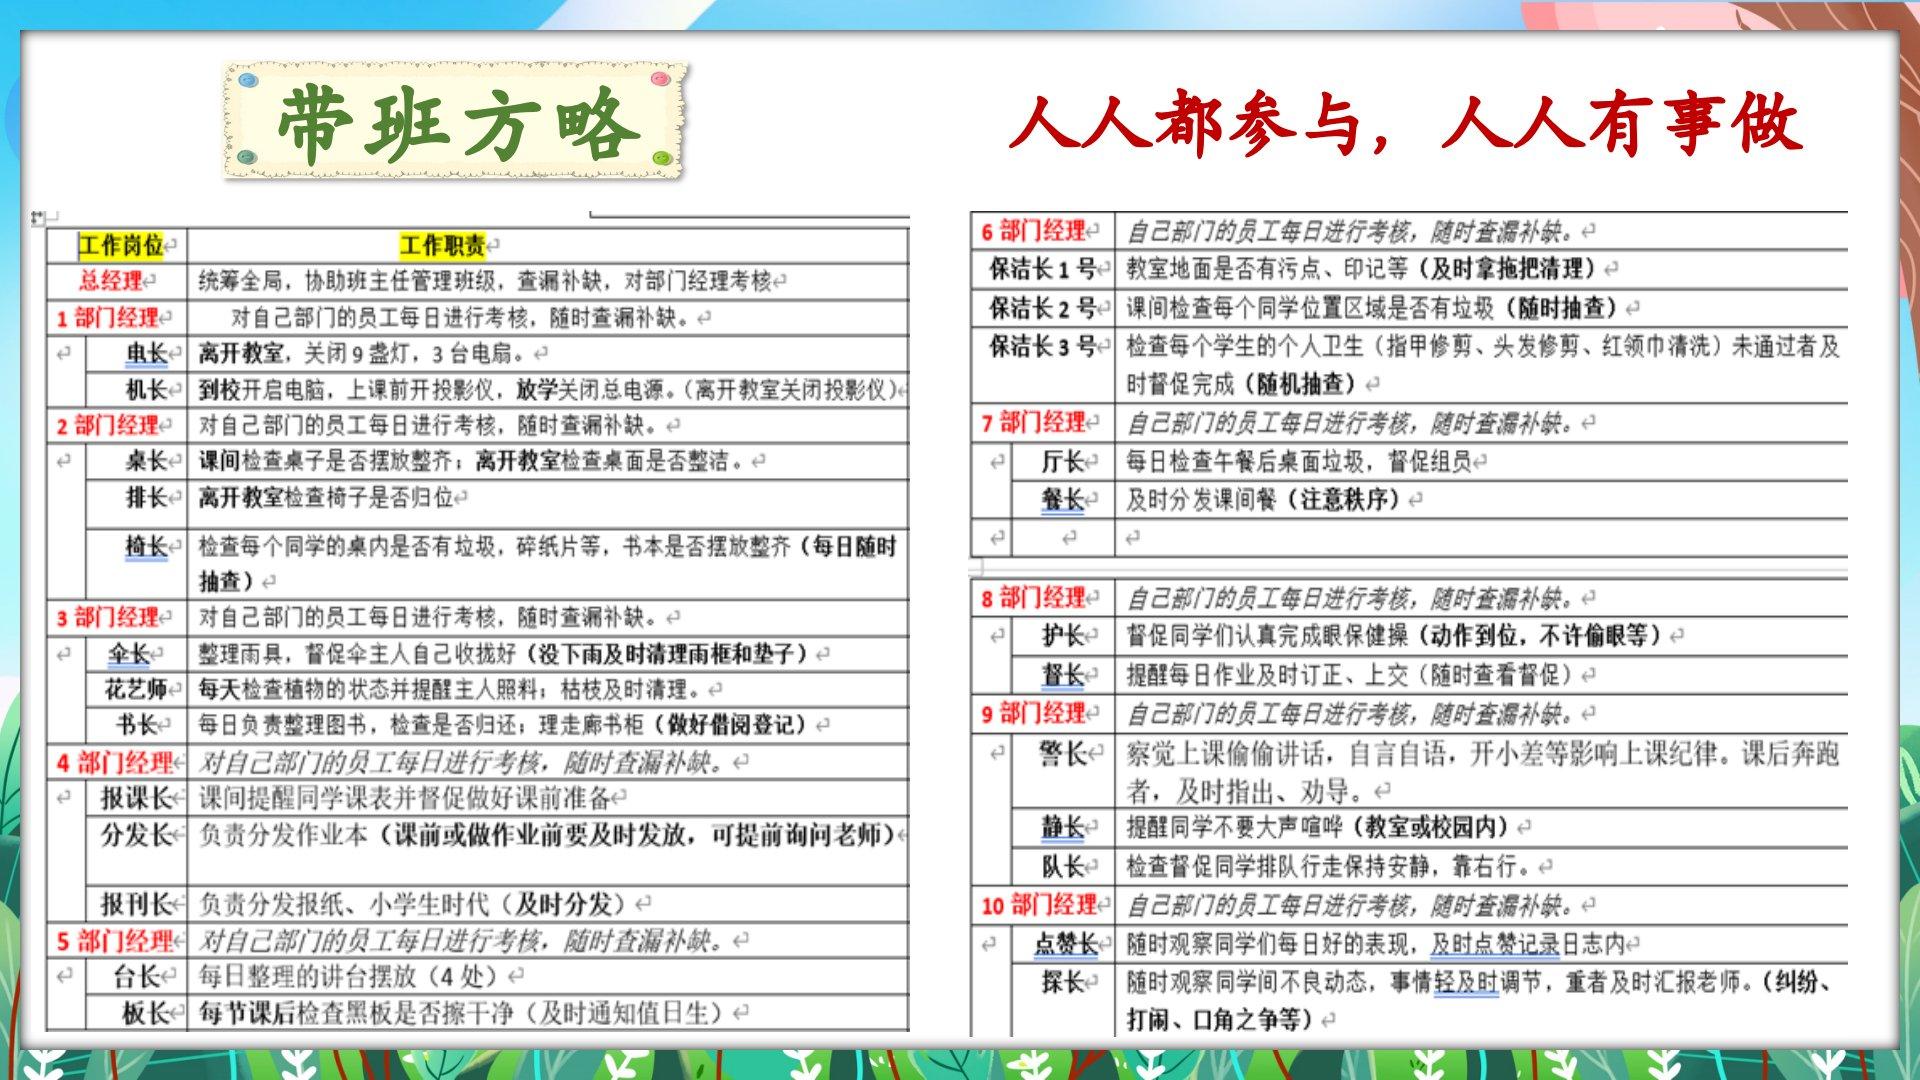This screenshot has height=1080, width=1920.
Task: Select the 点赞长 position cell
Action: point(1066,944)
